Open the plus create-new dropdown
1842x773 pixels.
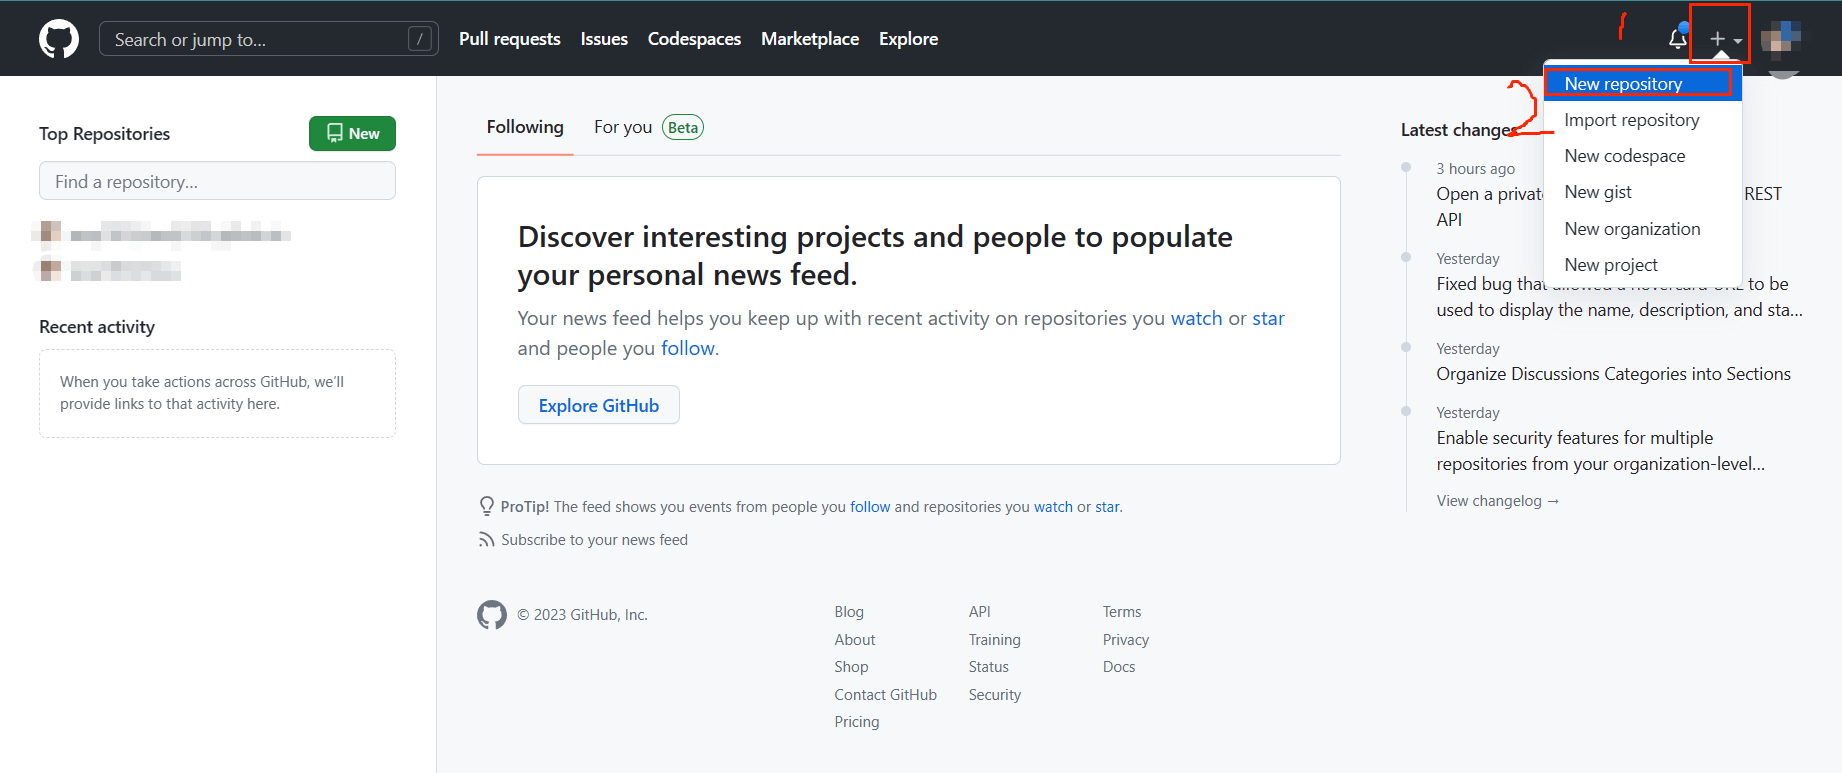1725,39
